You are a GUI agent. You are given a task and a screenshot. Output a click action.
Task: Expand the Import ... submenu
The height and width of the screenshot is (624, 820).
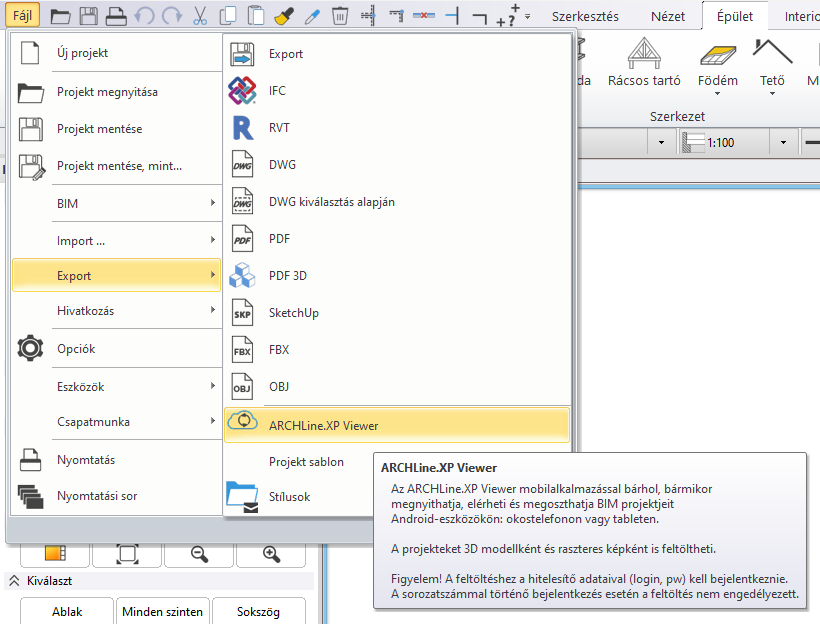(117, 241)
